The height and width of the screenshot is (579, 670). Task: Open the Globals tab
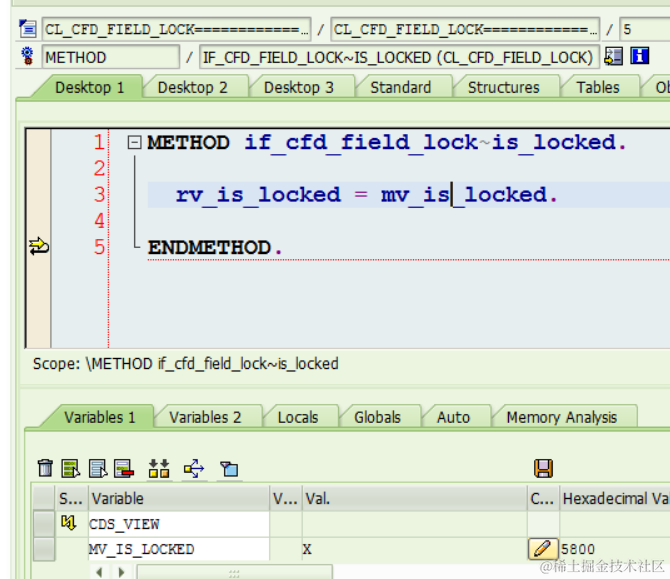(x=377, y=417)
